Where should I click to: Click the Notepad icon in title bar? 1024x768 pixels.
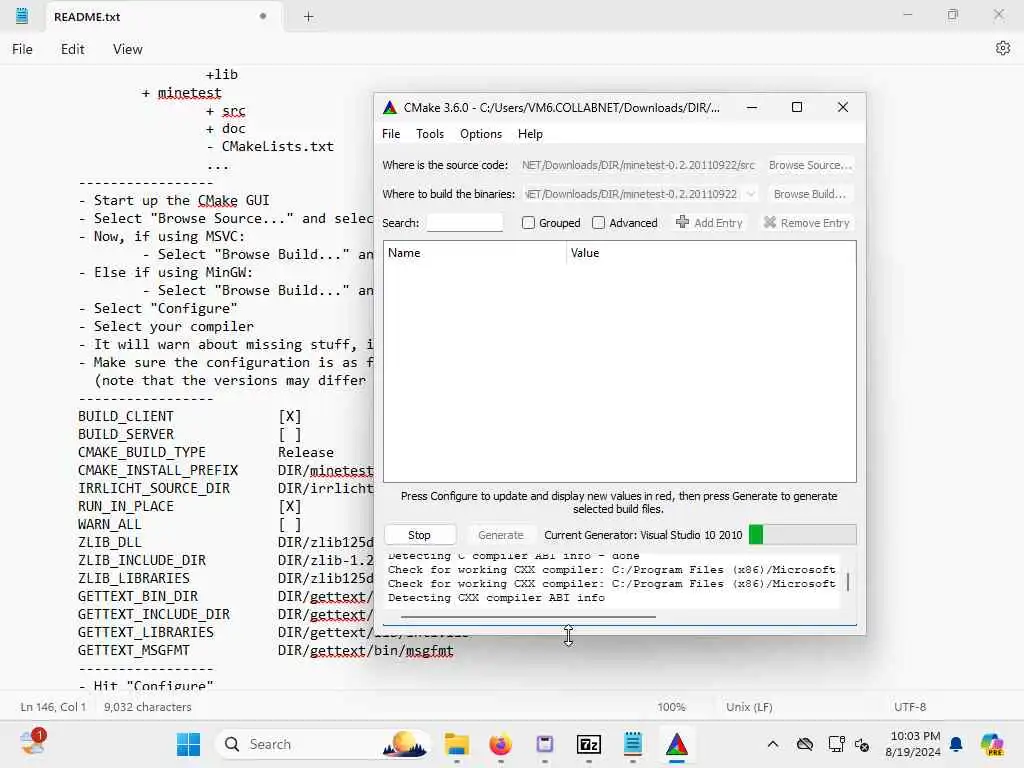pyautogui.click(x=22, y=16)
